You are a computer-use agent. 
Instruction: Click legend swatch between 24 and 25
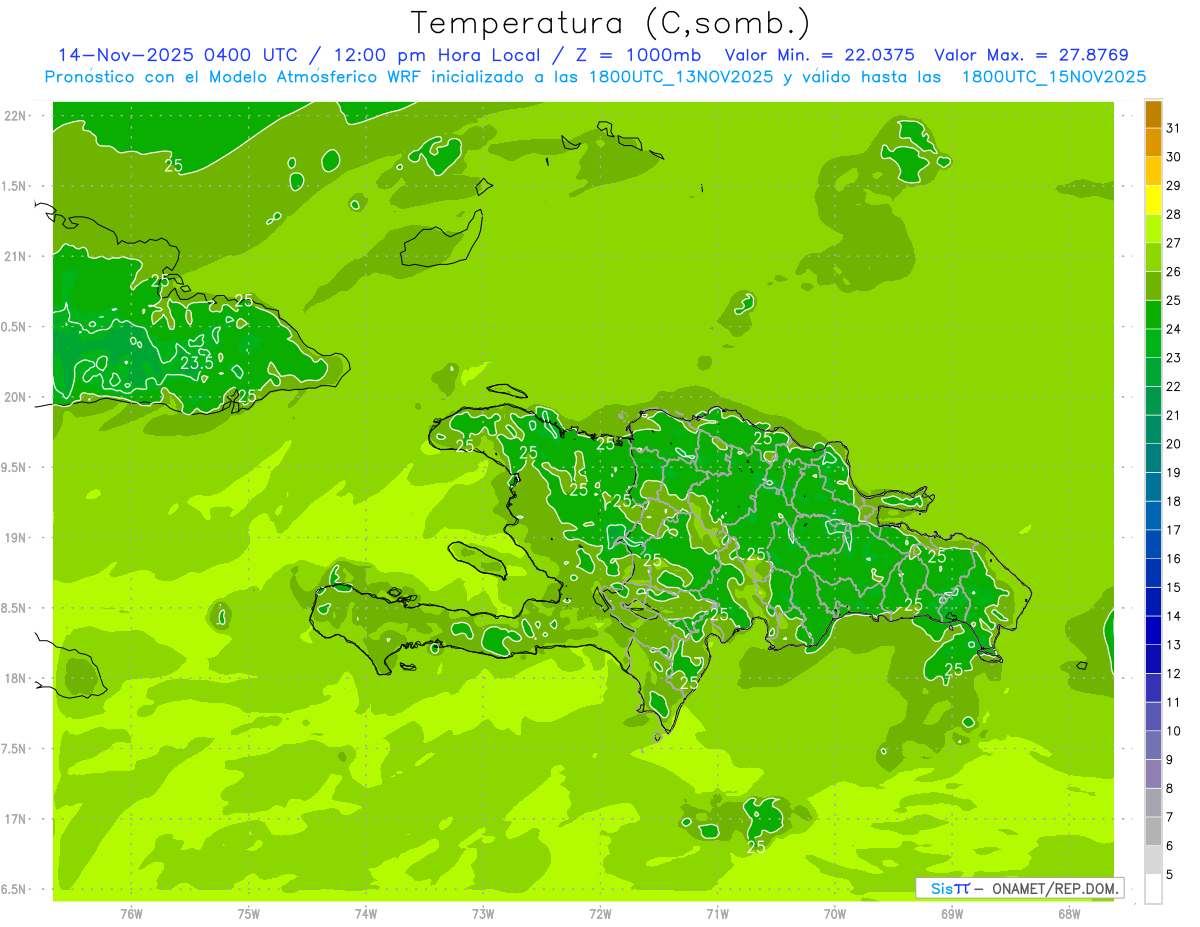coord(1153,315)
